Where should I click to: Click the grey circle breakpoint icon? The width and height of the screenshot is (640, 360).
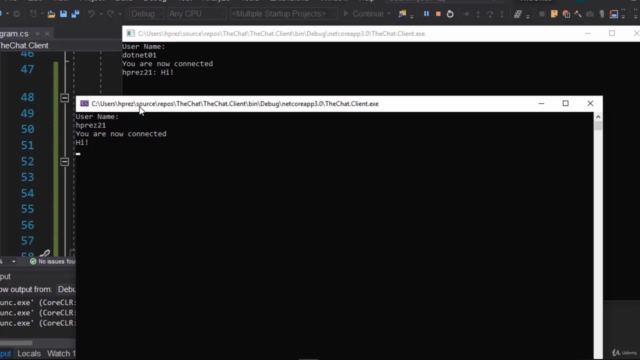[x=542, y=14]
